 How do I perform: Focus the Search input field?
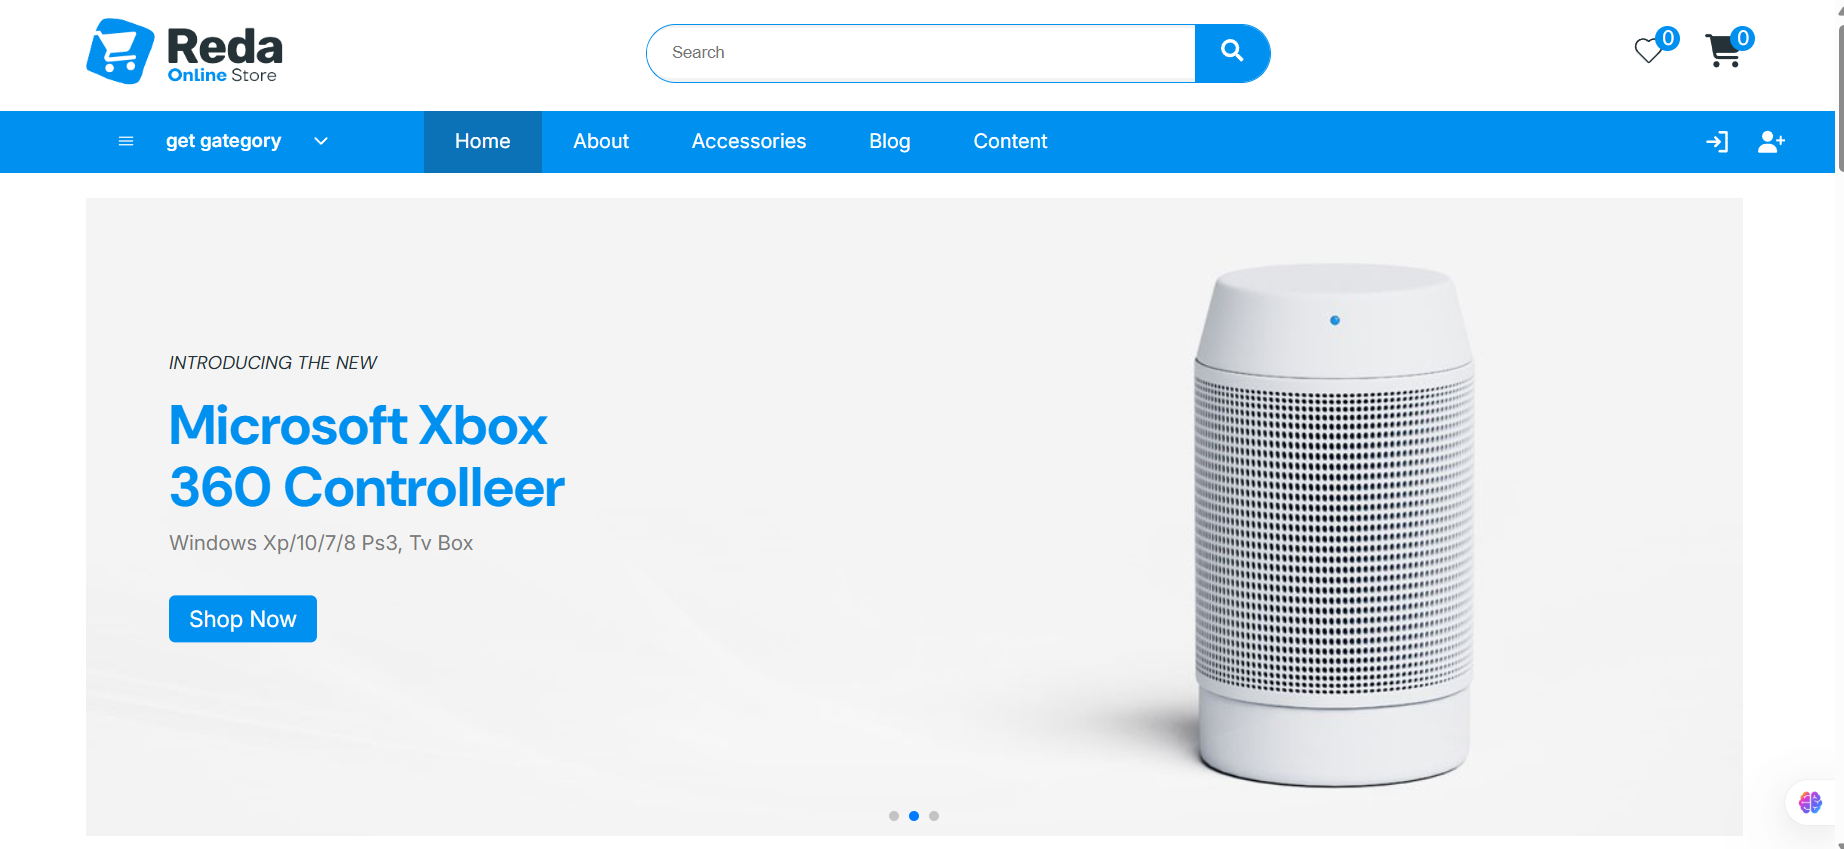[921, 53]
